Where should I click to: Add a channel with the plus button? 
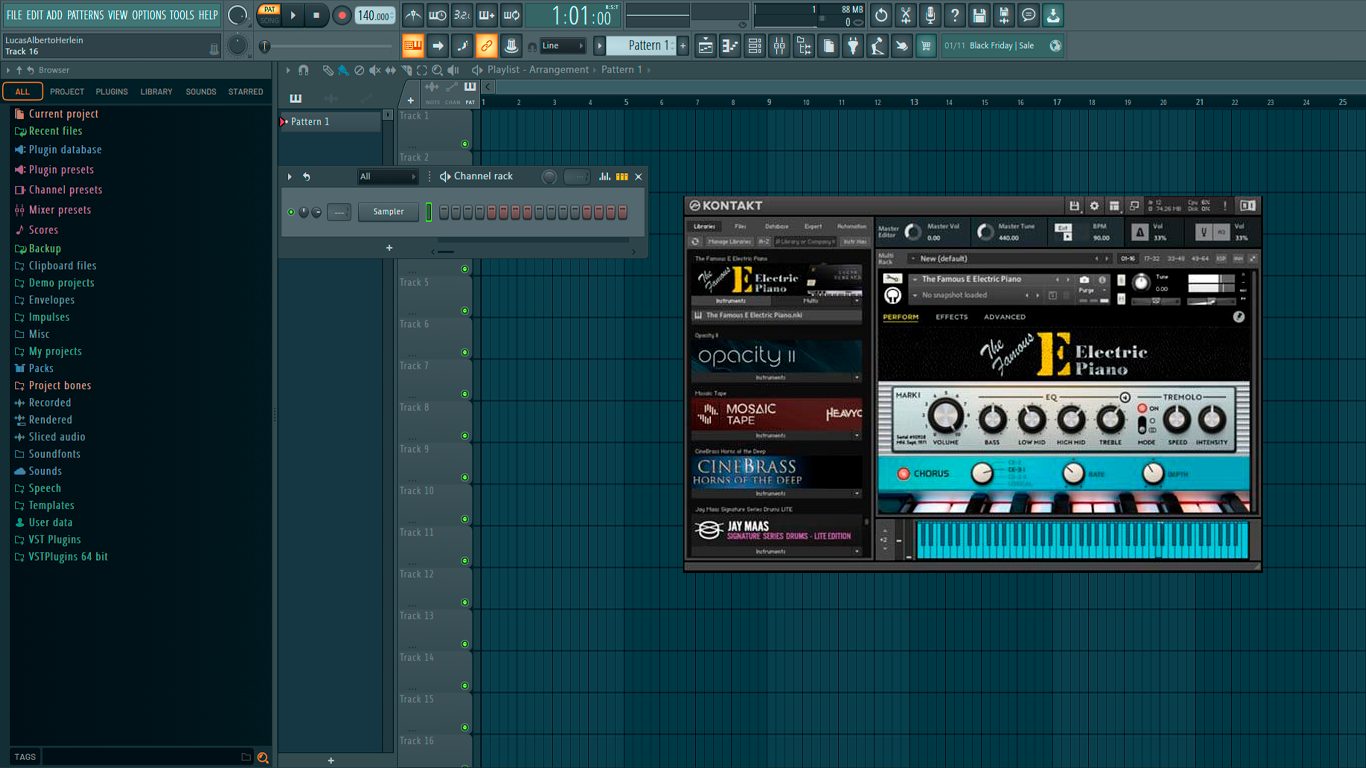click(x=389, y=248)
